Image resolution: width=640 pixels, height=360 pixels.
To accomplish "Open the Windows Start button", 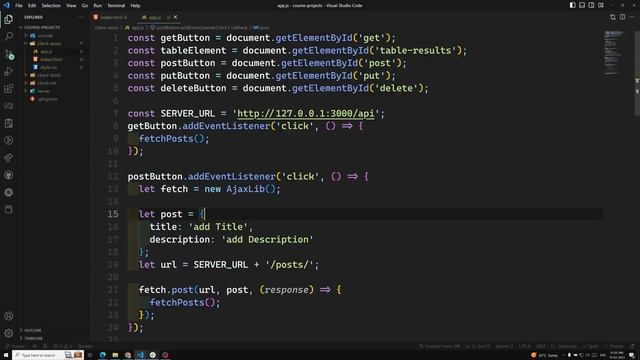I will tap(6, 355).
